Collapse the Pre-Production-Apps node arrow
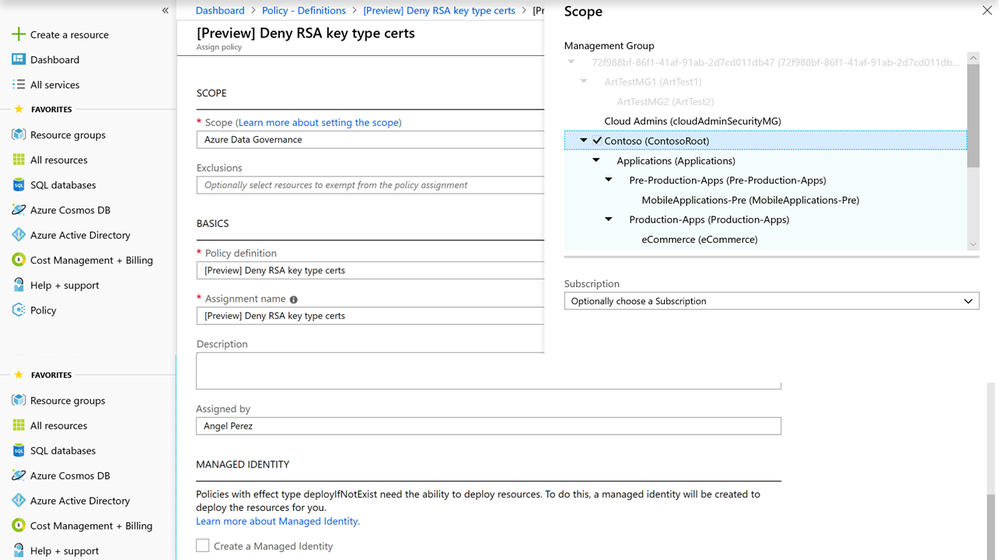 [x=608, y=180]
